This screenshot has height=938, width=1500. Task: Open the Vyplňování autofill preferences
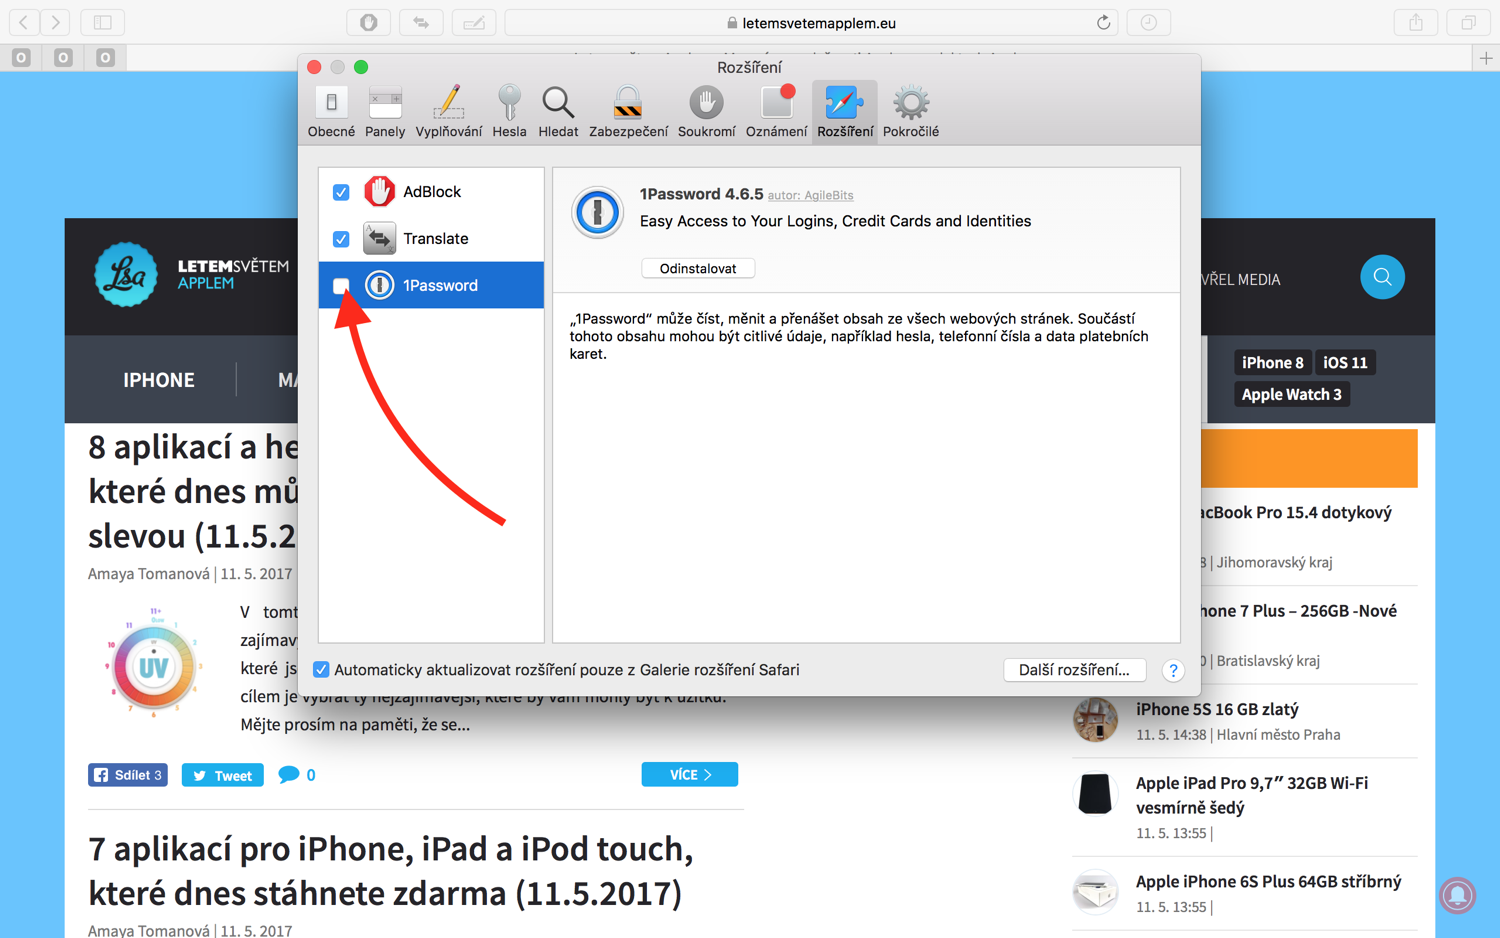448,112
